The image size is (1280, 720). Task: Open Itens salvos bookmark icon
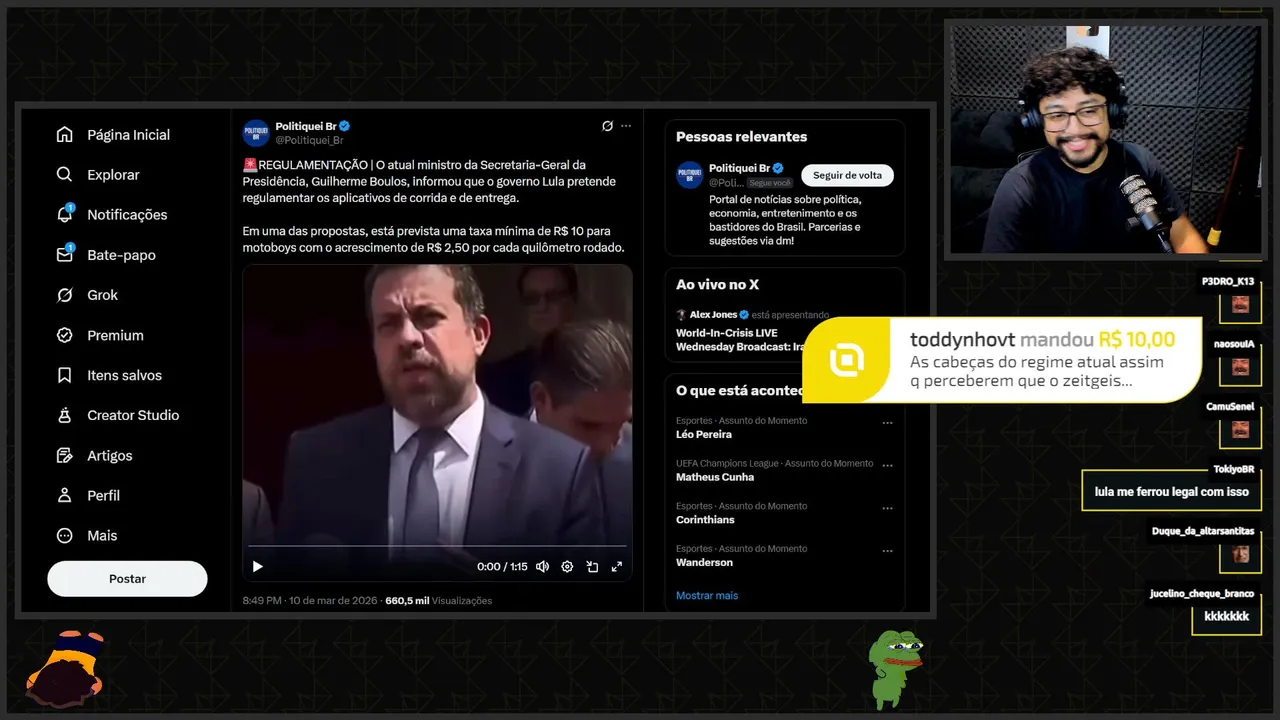pyautogui.click(x=65, y=375)
